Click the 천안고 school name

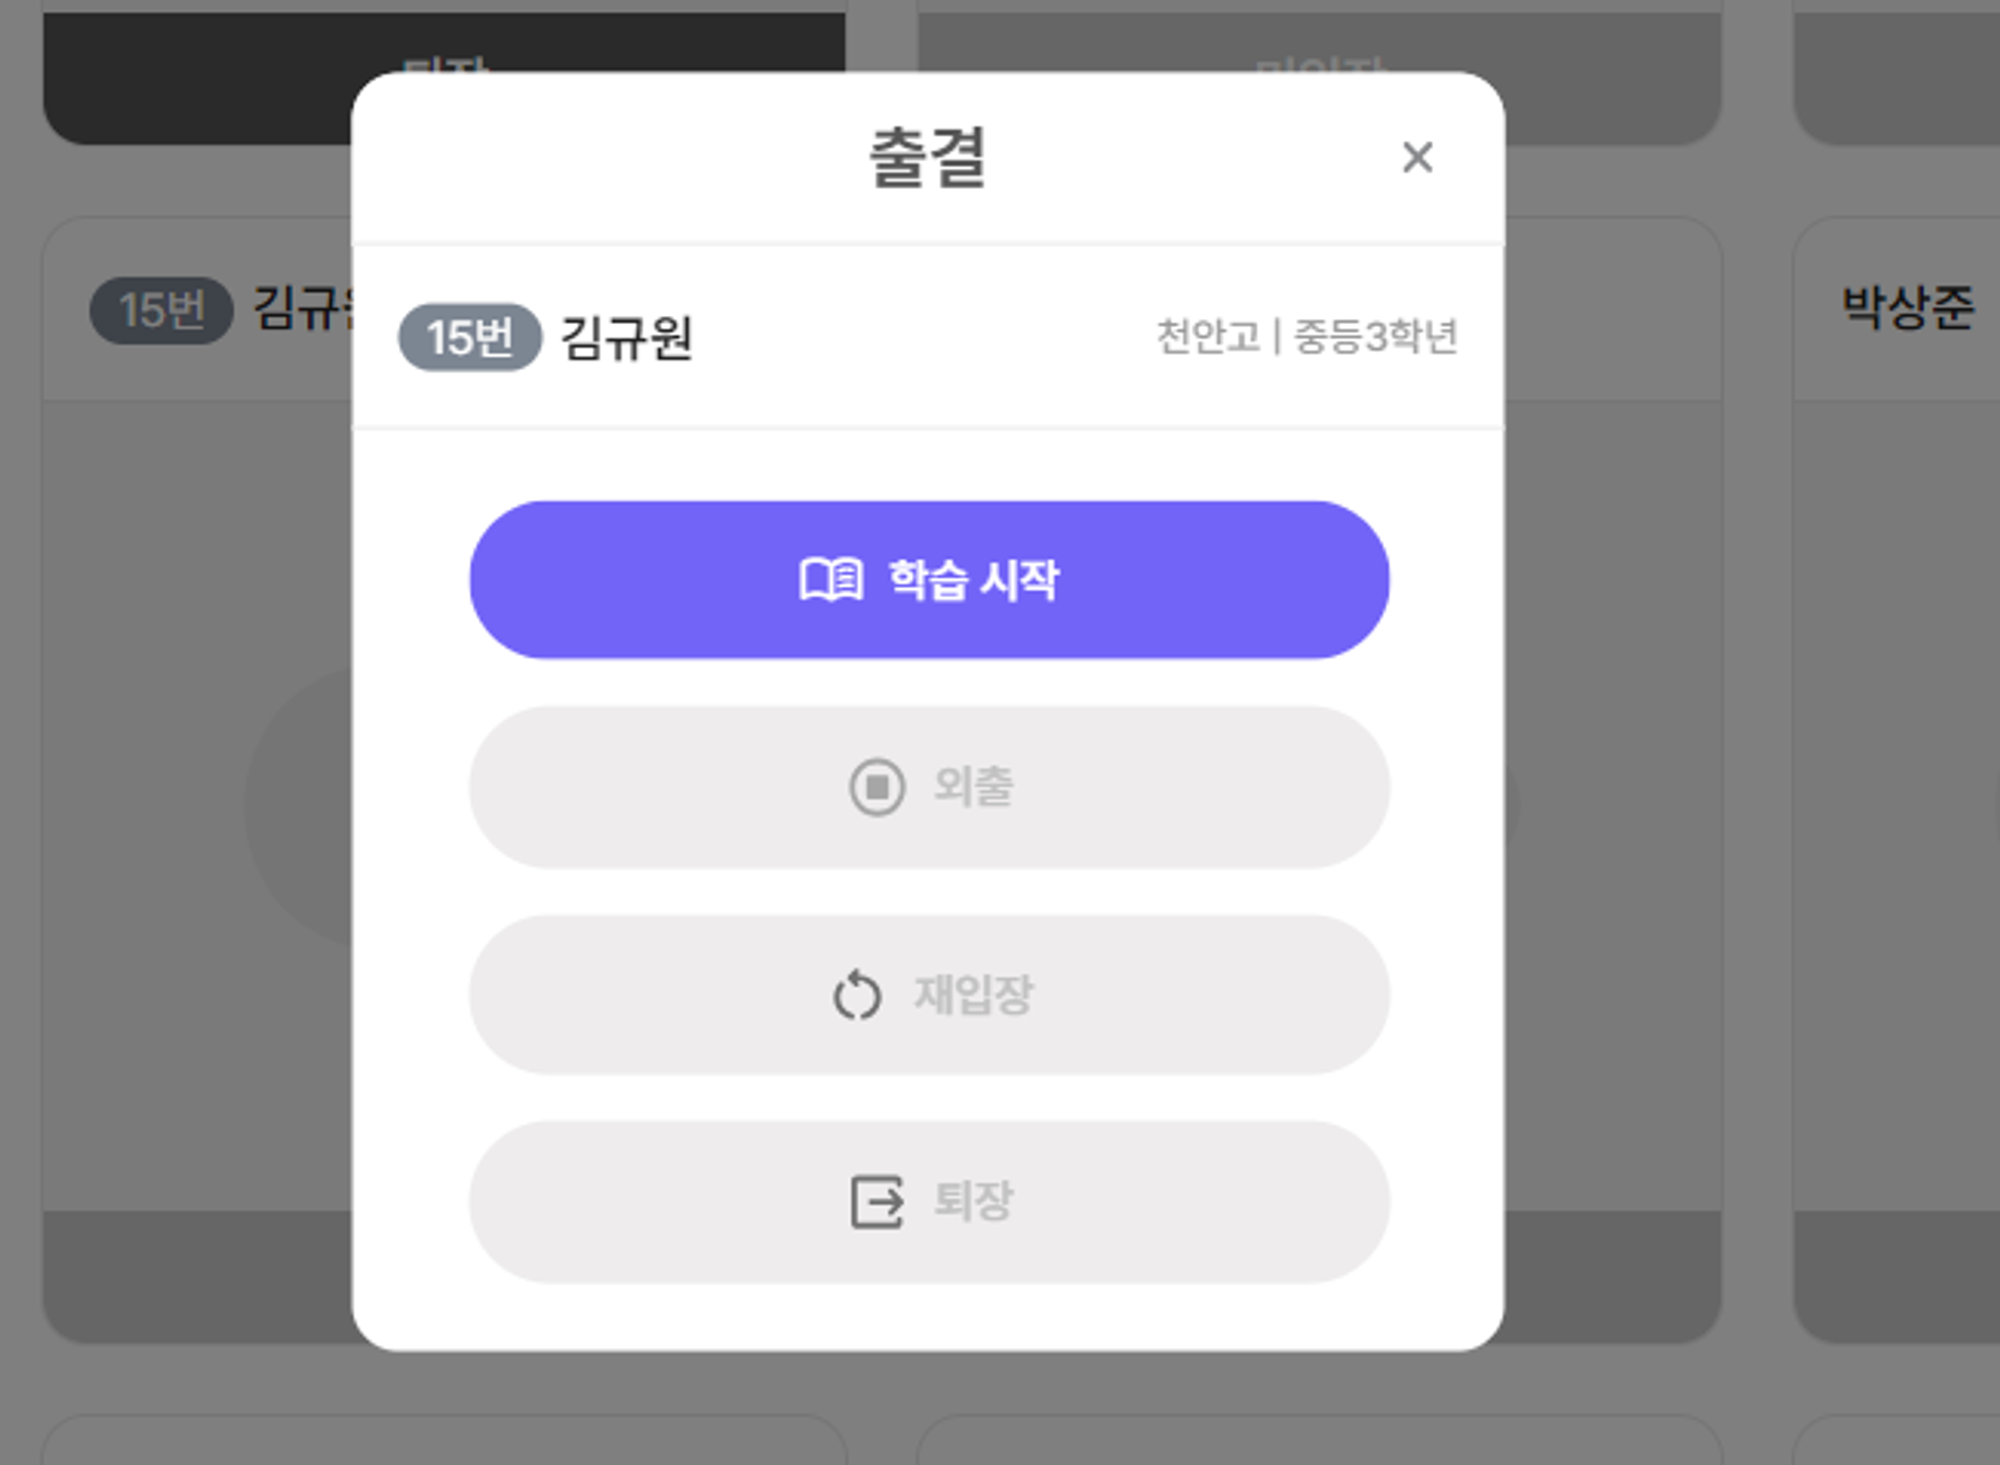pos(1207,337)
